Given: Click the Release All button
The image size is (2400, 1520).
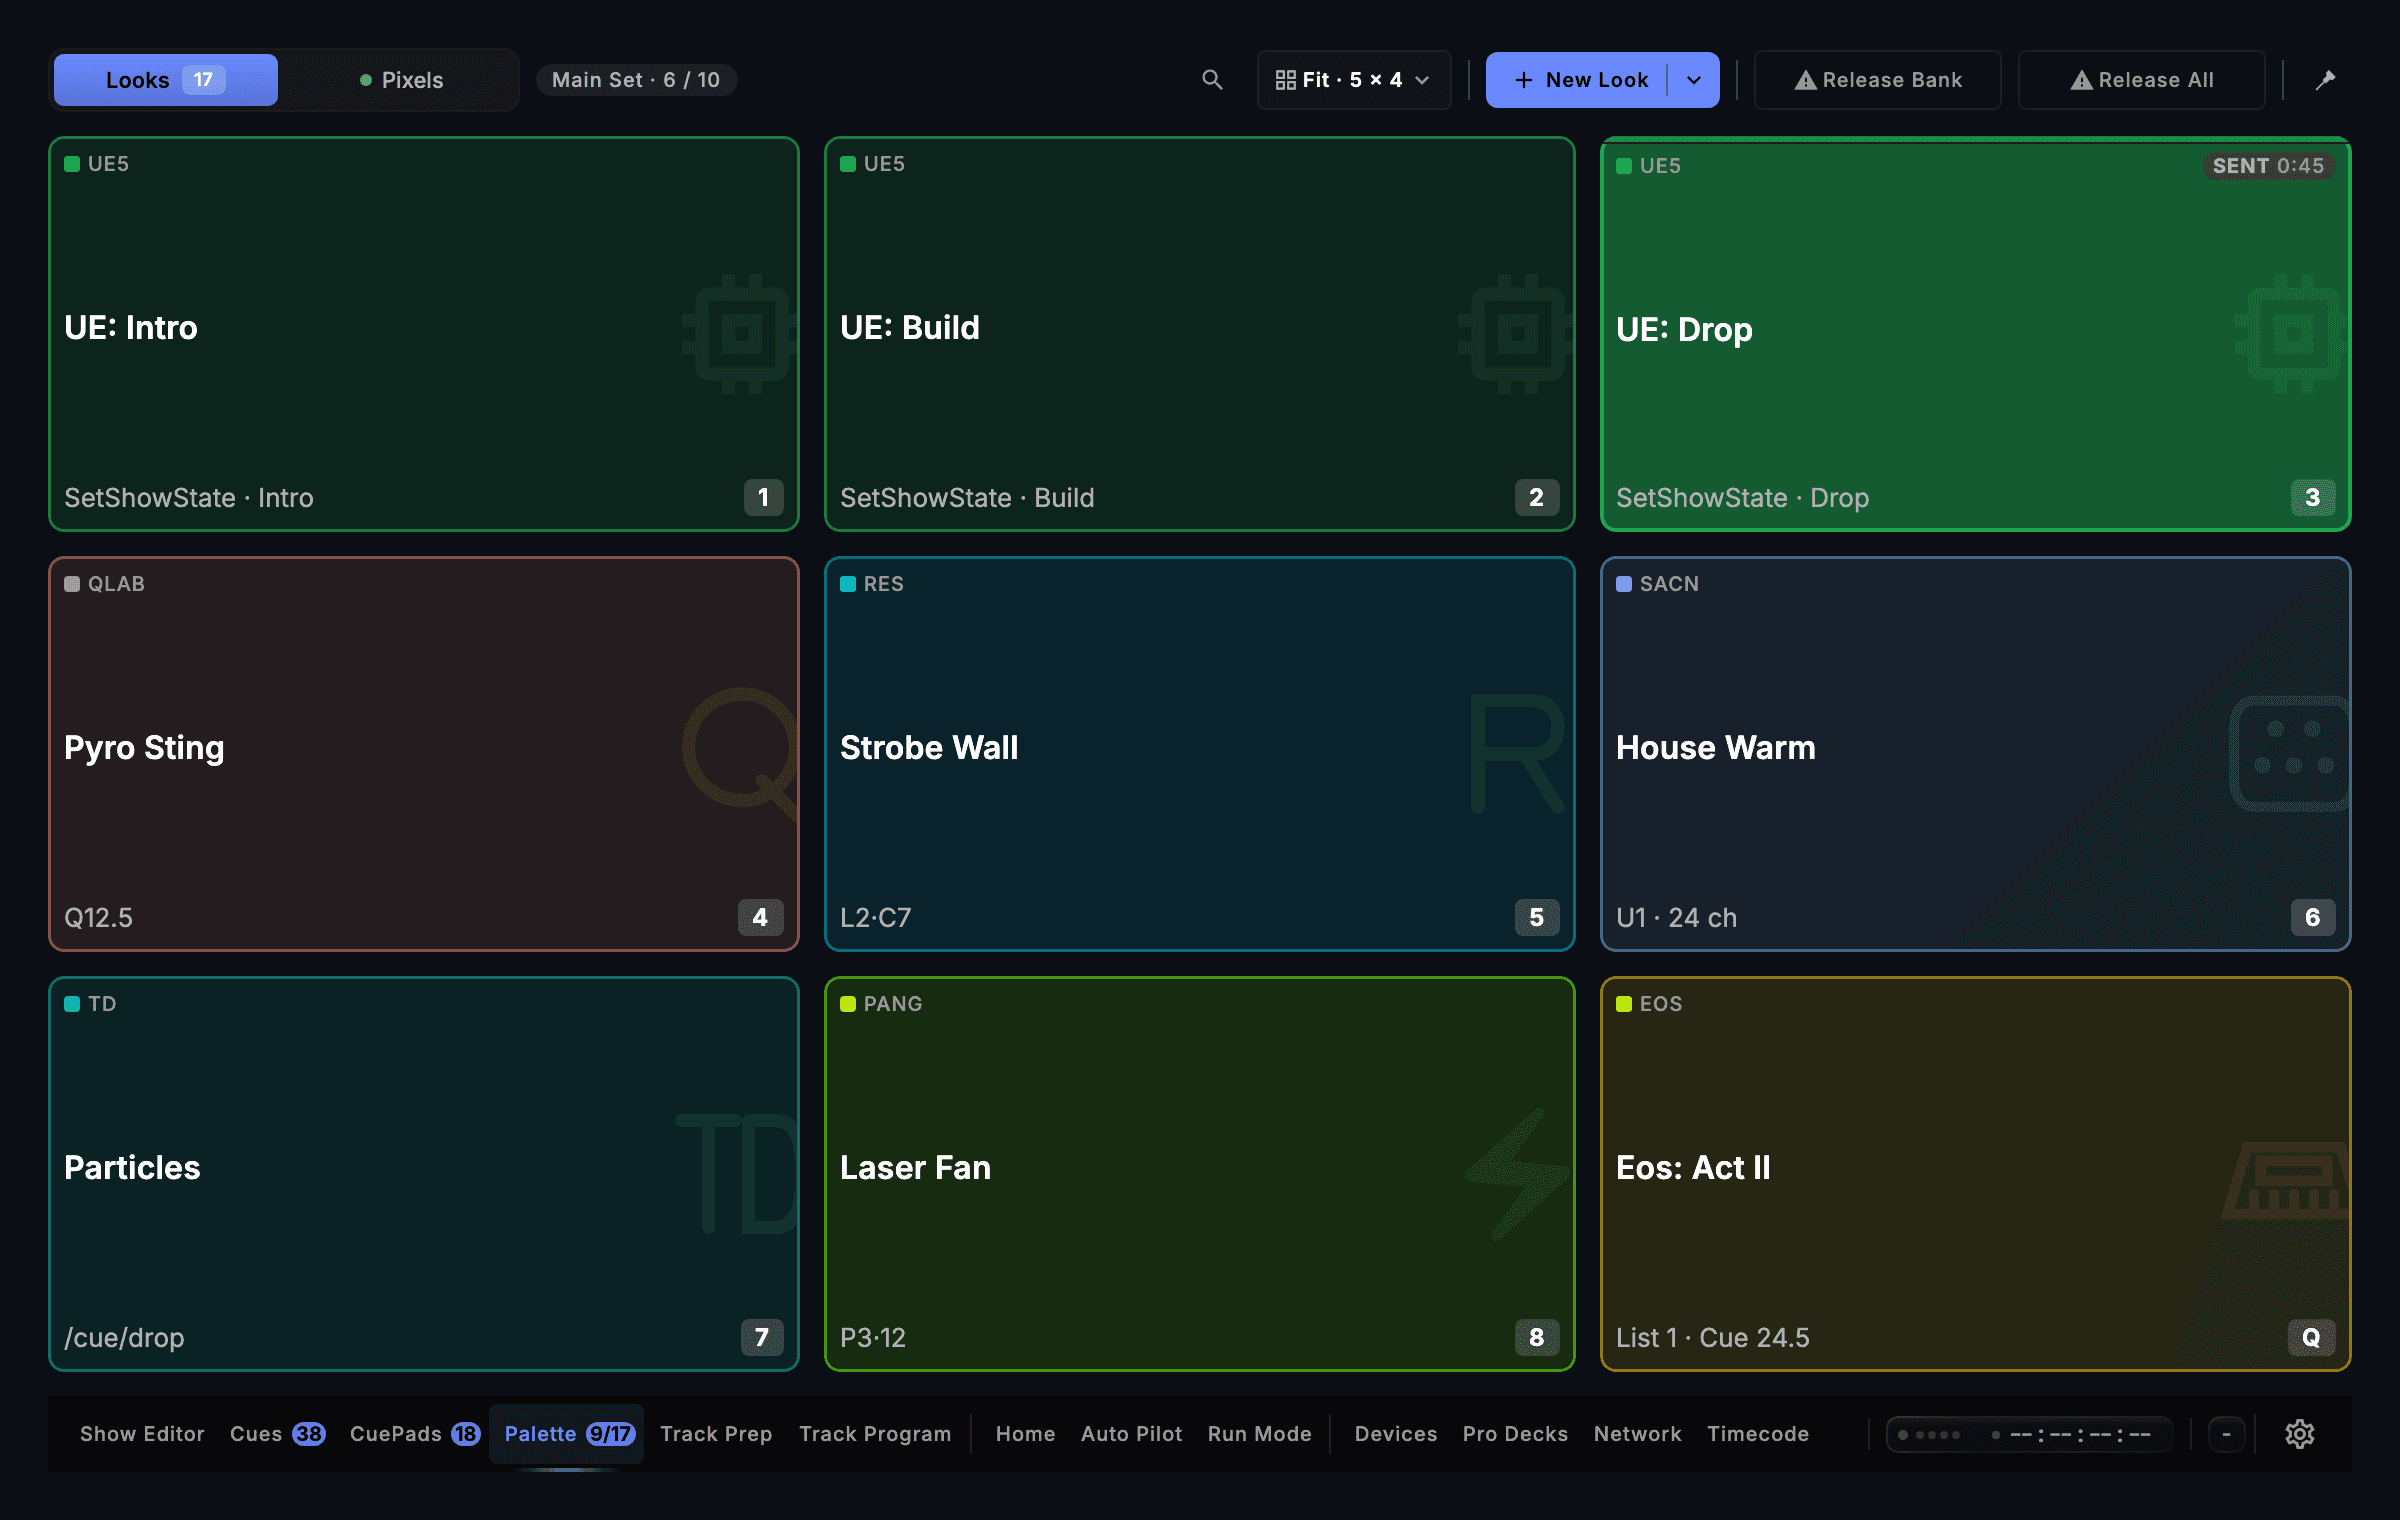Looking at the screenshot, I should point(2142,80).
